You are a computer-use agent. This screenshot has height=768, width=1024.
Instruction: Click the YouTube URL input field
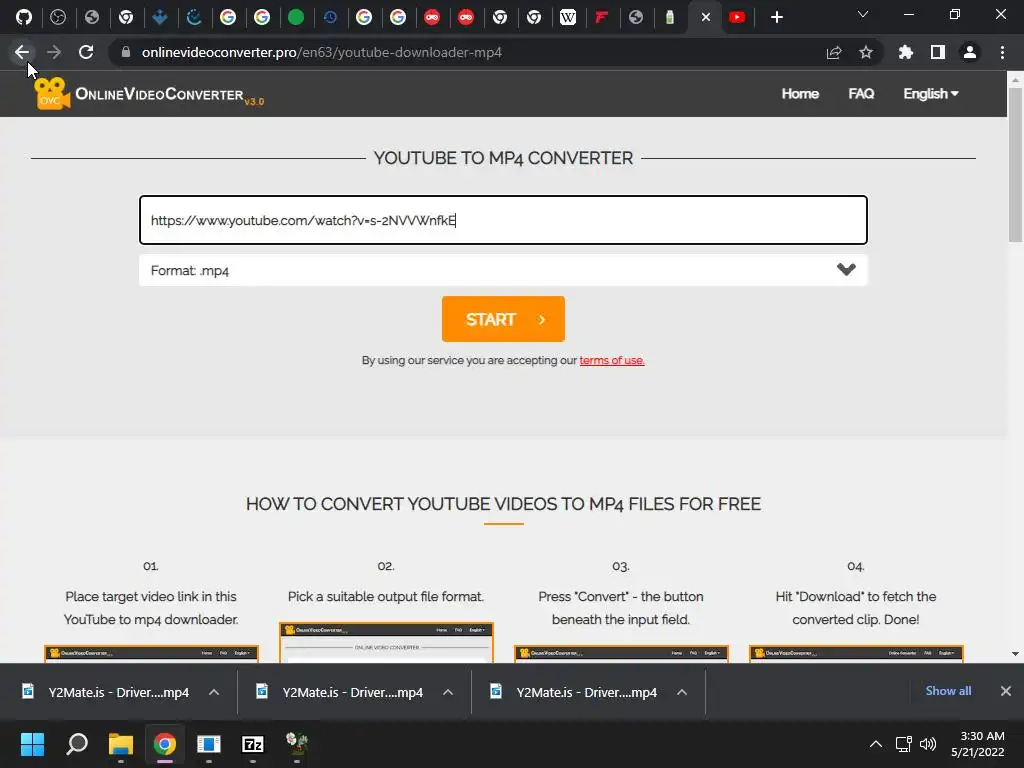(503, 220)
